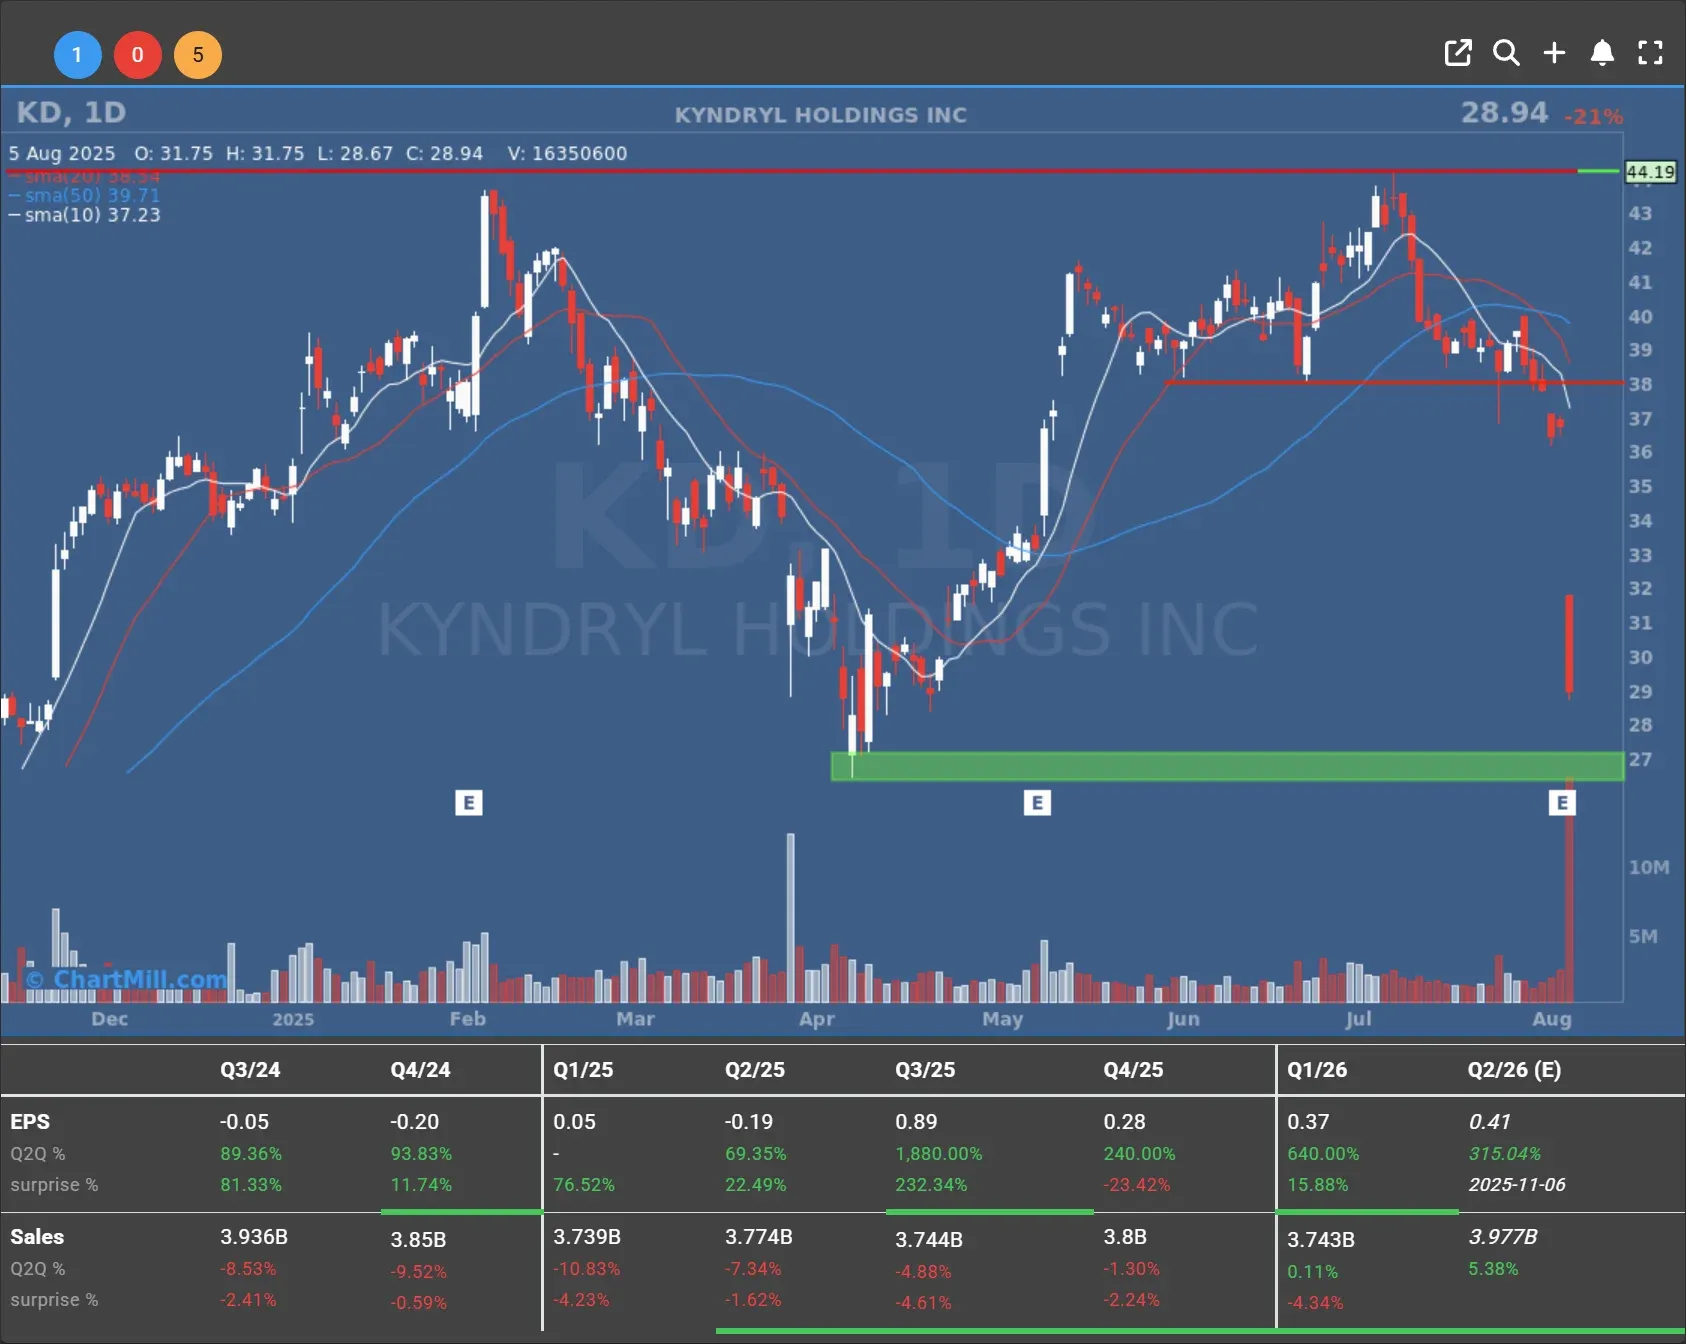
Task: Click the KYNDRYL HOLDINGS INC title
Action: pyautogui.click(x=821, y=115)
